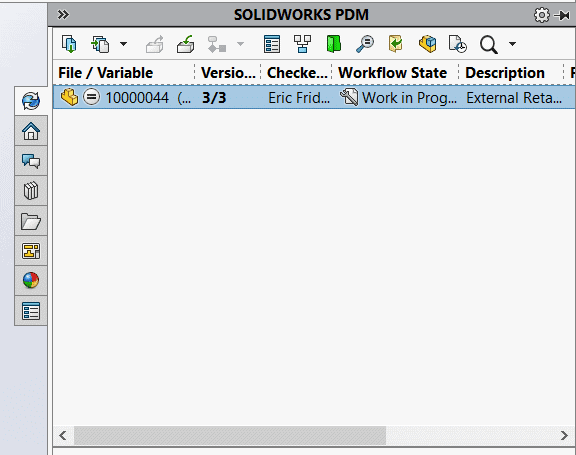Image resolution: width=576 pixels, height=455 pixels.
Task: Click the Version column header
Action: point(228,73)
